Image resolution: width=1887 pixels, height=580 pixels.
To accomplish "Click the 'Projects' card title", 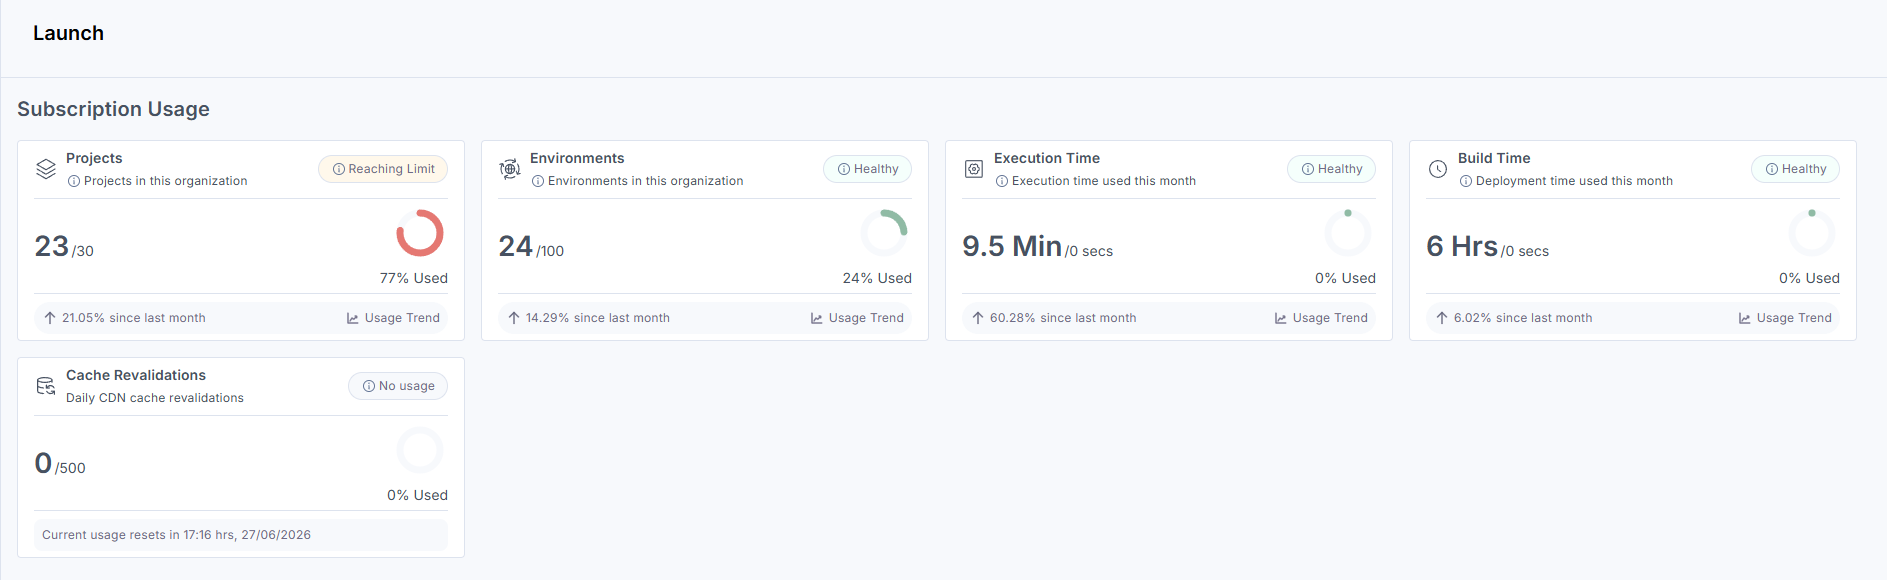I will [x=94, y=158].
